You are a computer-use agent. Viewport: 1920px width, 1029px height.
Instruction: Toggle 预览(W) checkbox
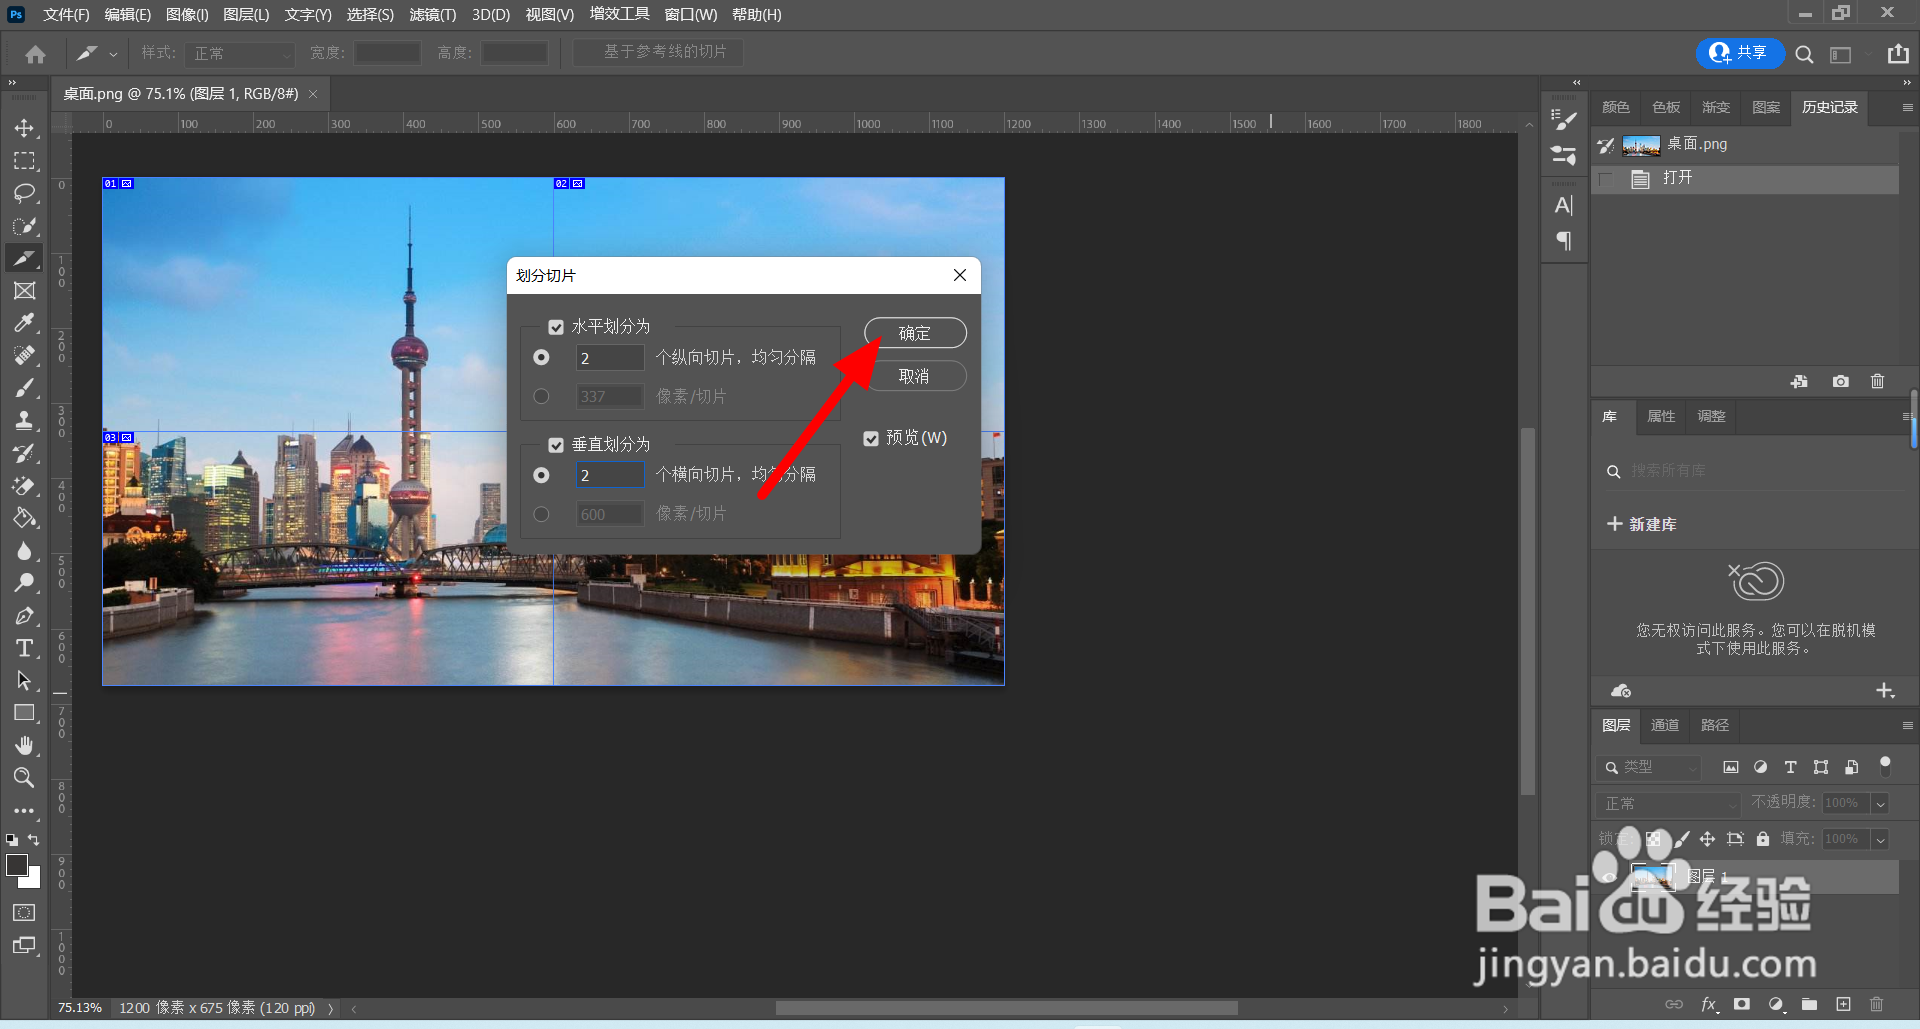click(x=871, y=438)
